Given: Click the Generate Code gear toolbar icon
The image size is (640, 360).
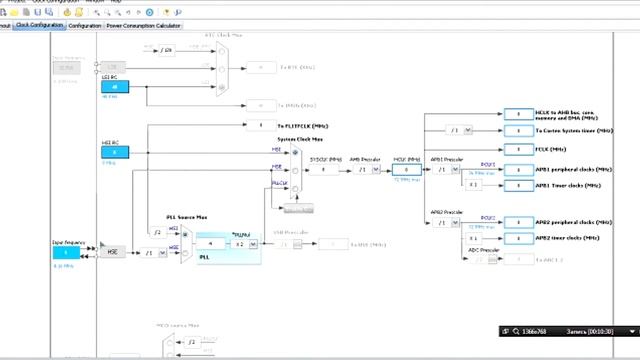Looking at the screenshot, I should click(67, 12).
